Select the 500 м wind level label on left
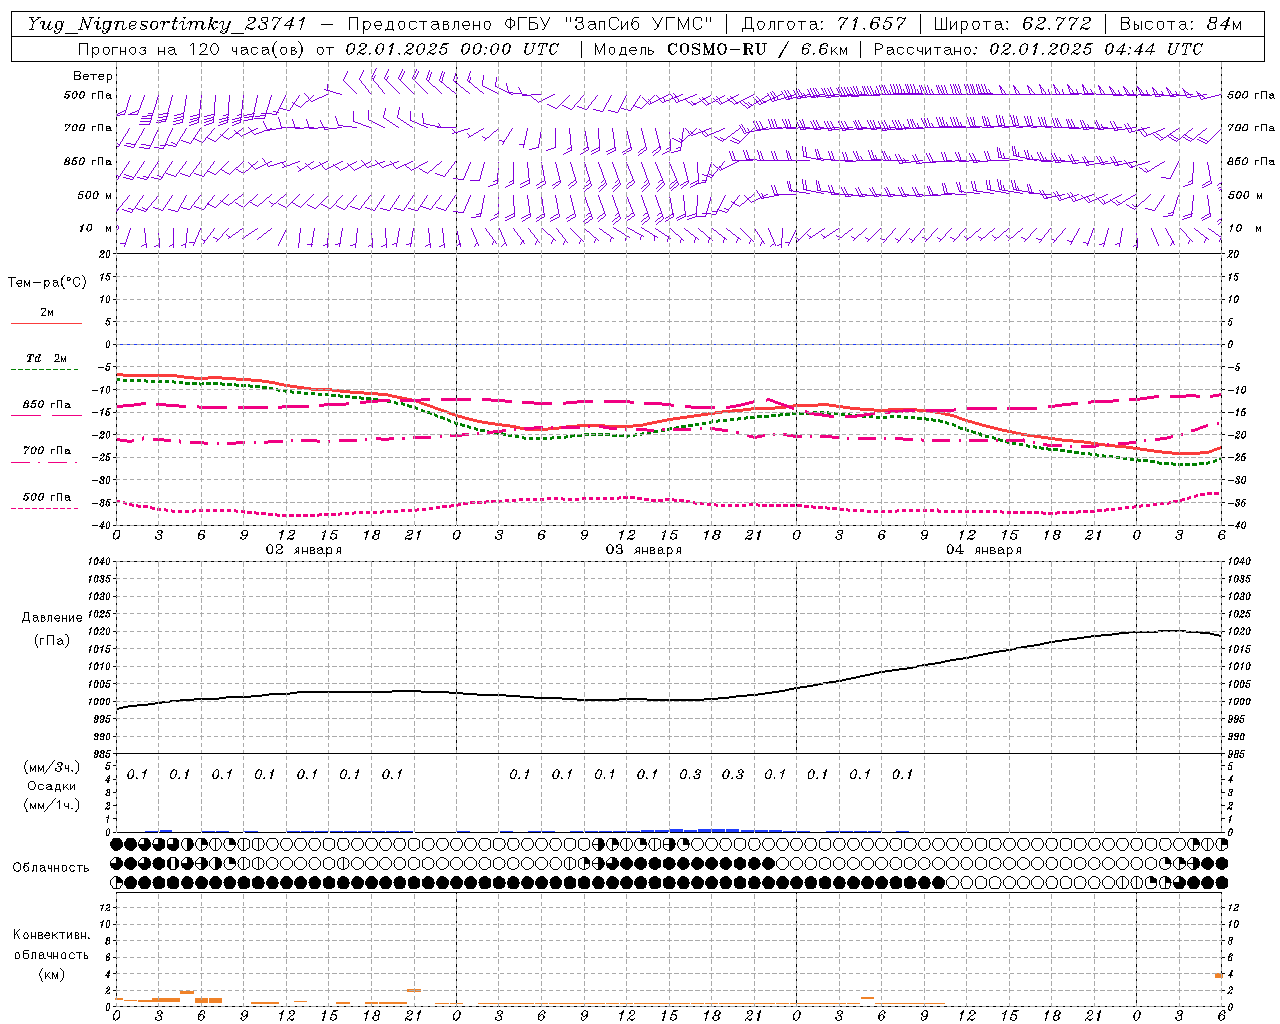1280x1024 pixels. click(x=95, y=195)
